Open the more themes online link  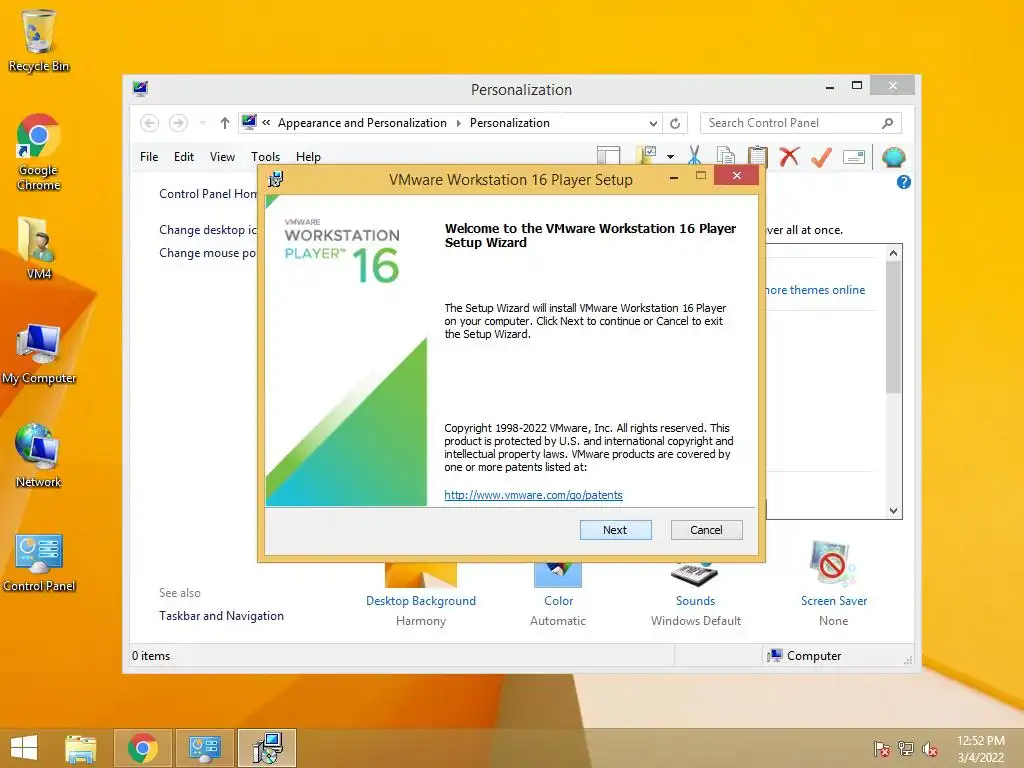coord(815,289)
